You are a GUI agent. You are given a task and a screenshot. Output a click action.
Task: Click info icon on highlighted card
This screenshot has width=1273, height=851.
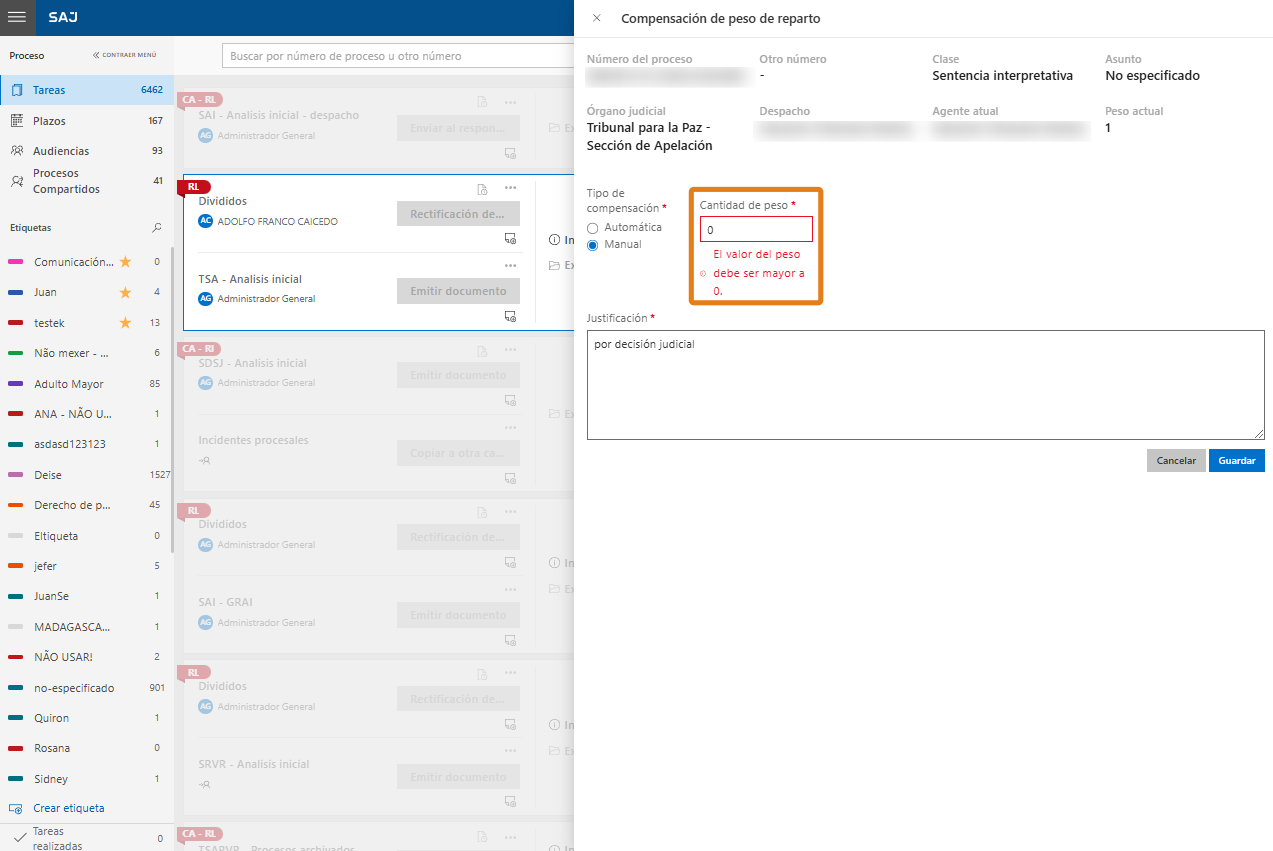pos(554,240)
